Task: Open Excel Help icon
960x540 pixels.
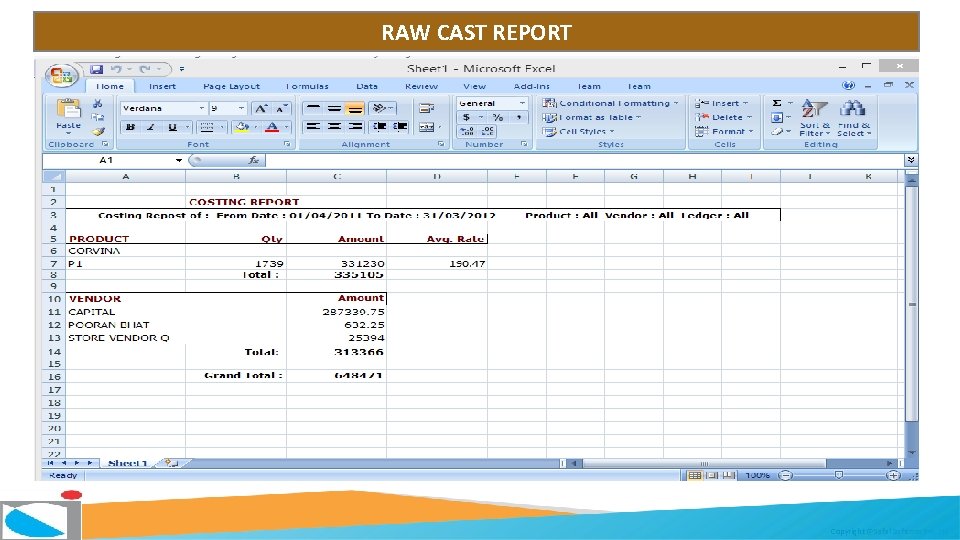Action: [848, 86]
